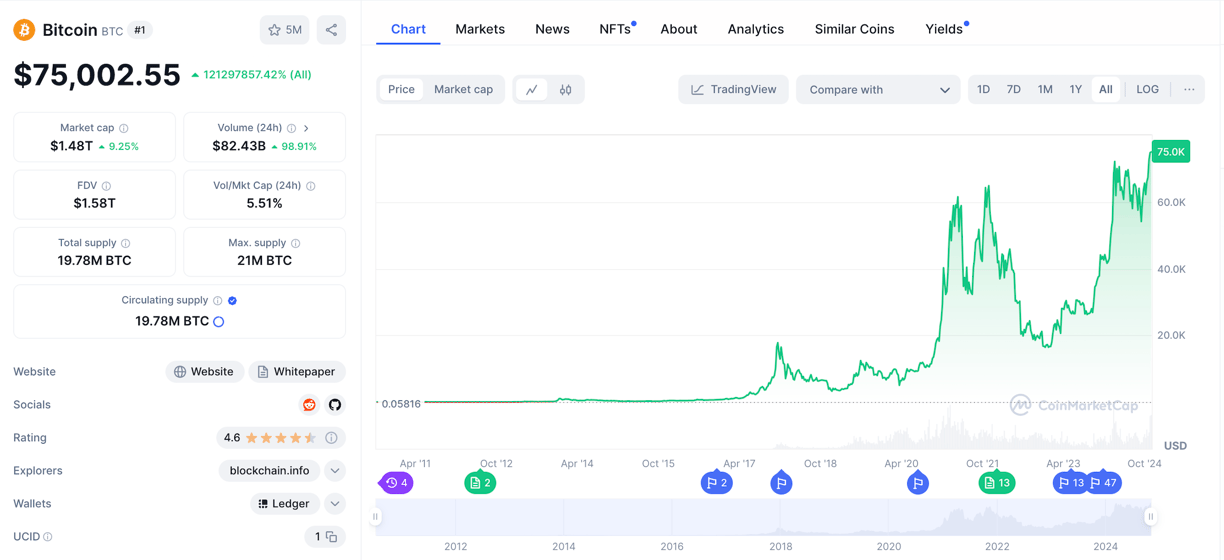Click circulating supply progress circle

pyautogui.click(x=219, y=322)
